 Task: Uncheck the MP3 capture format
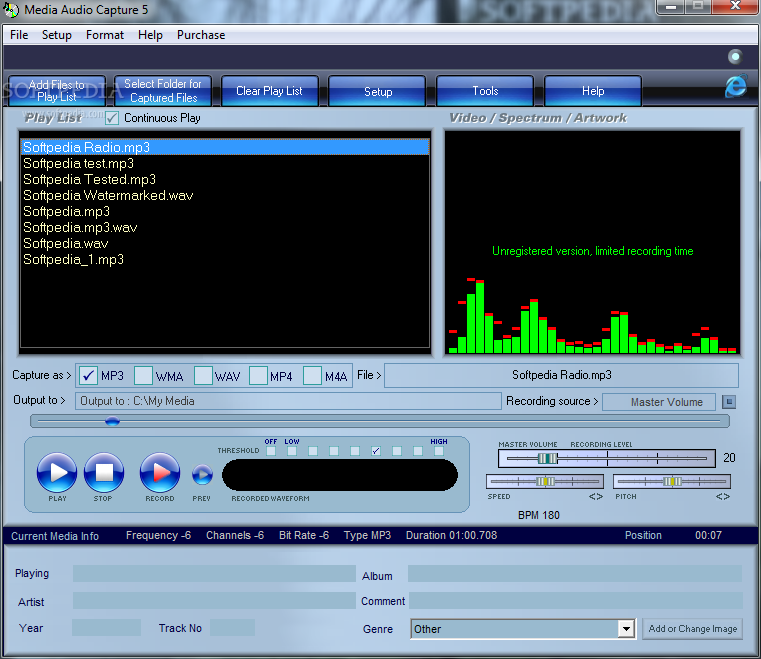tap(88, 376)
